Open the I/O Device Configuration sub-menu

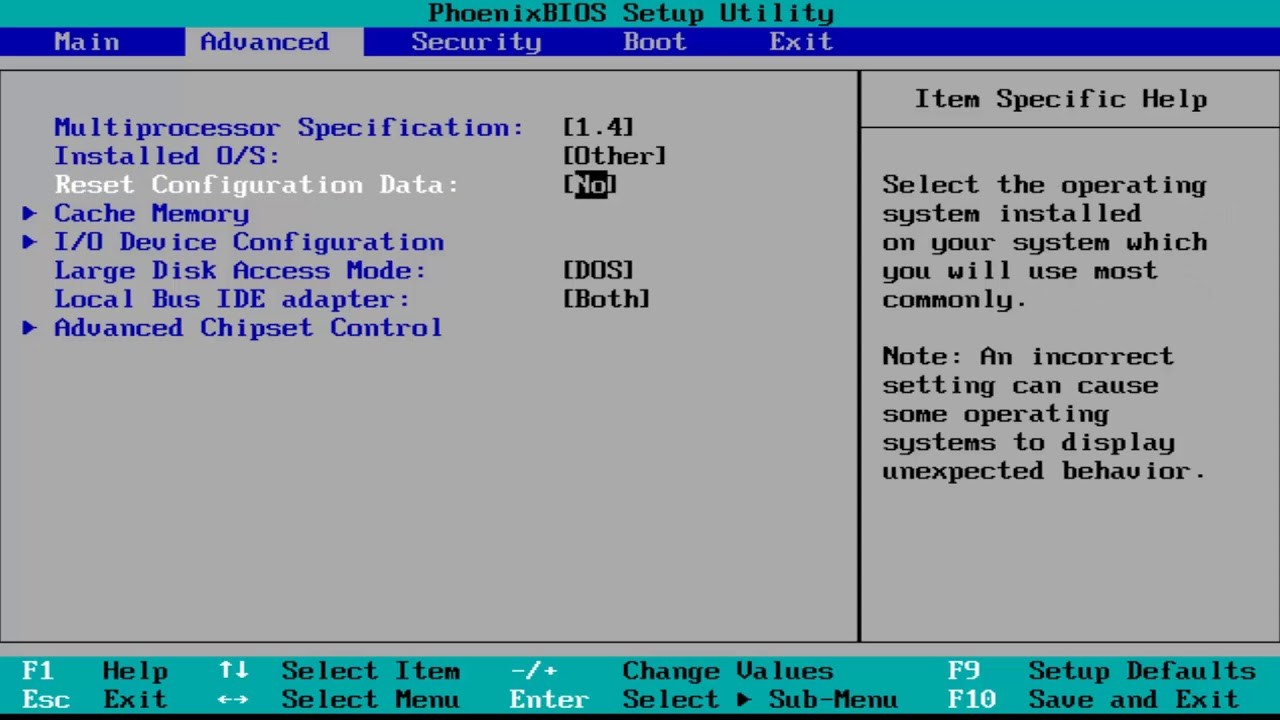pos(248,242)
